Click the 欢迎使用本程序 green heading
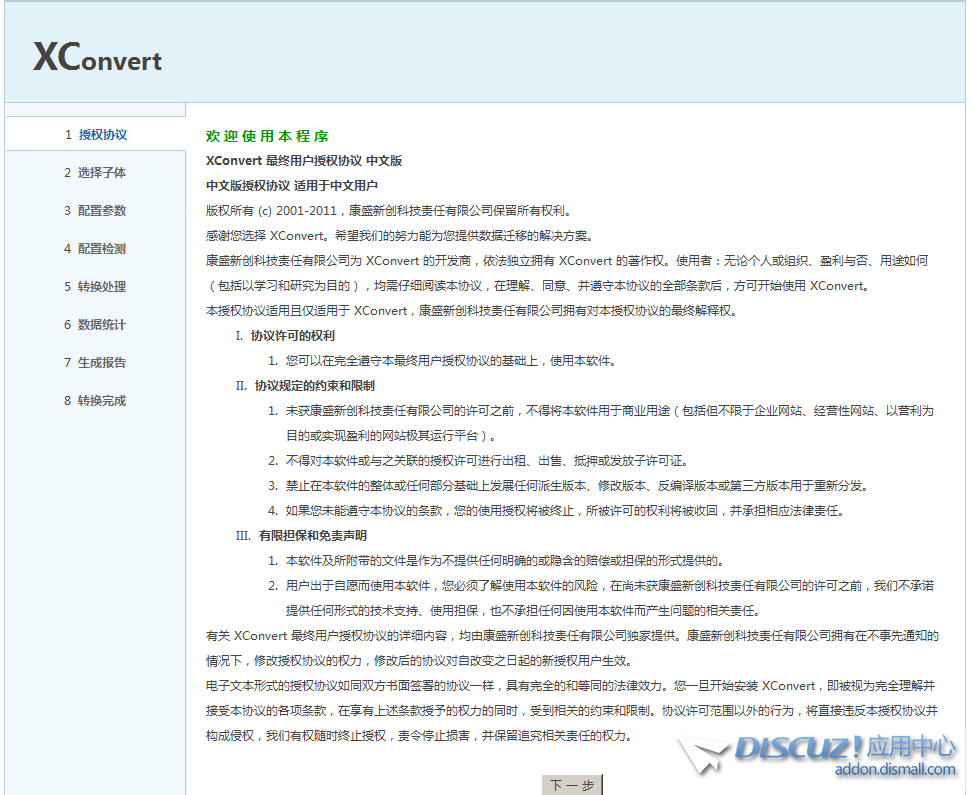Screen dimensions: 974x795 coord(267,136)
